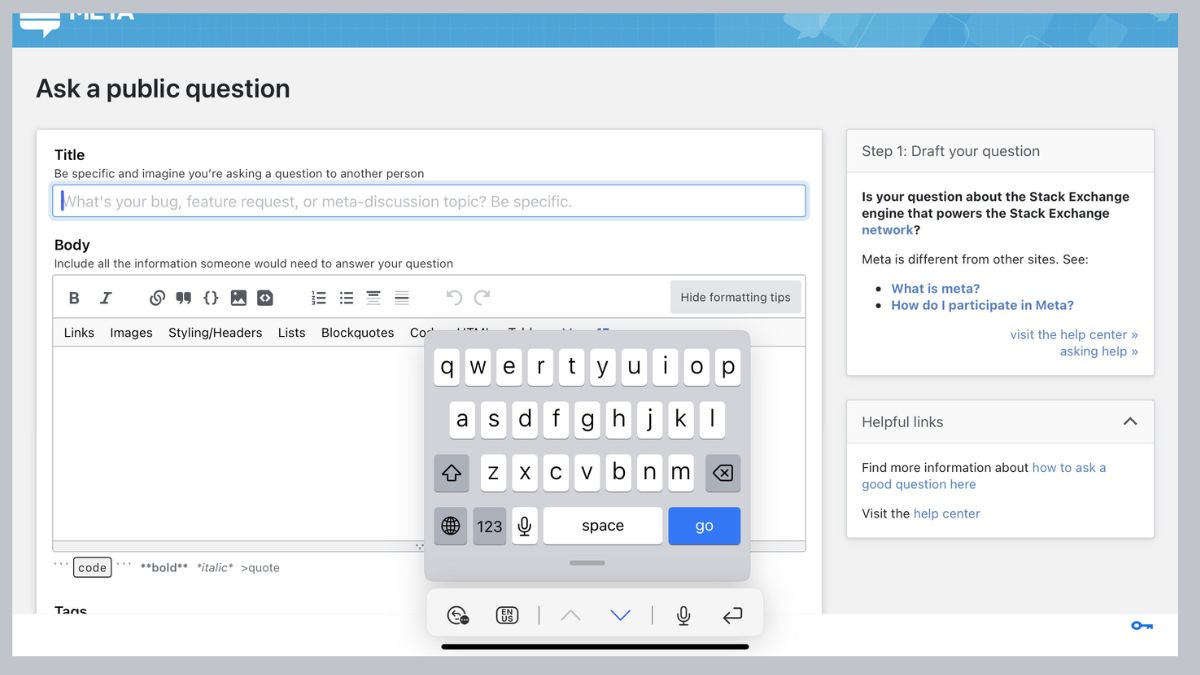1200x675 pixels.
Task: Insert an image using the picture icon
Action: (238, 298)
